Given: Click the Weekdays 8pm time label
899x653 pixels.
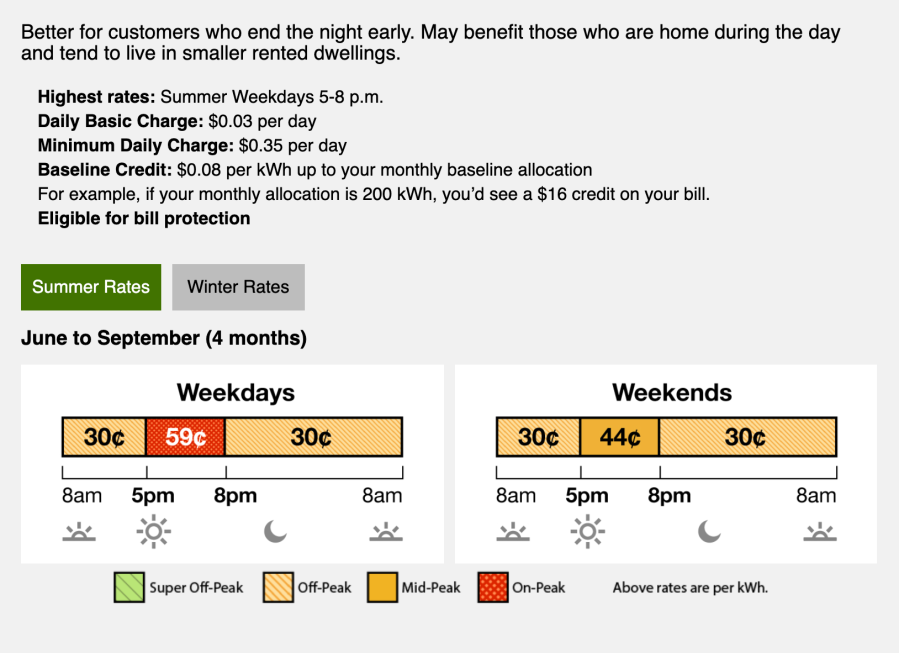Looking at the screenshot, I should tap(236, 495).
